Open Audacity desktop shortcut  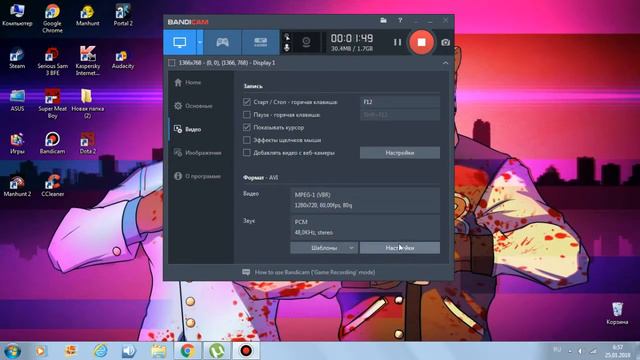(x=123, y=59)
